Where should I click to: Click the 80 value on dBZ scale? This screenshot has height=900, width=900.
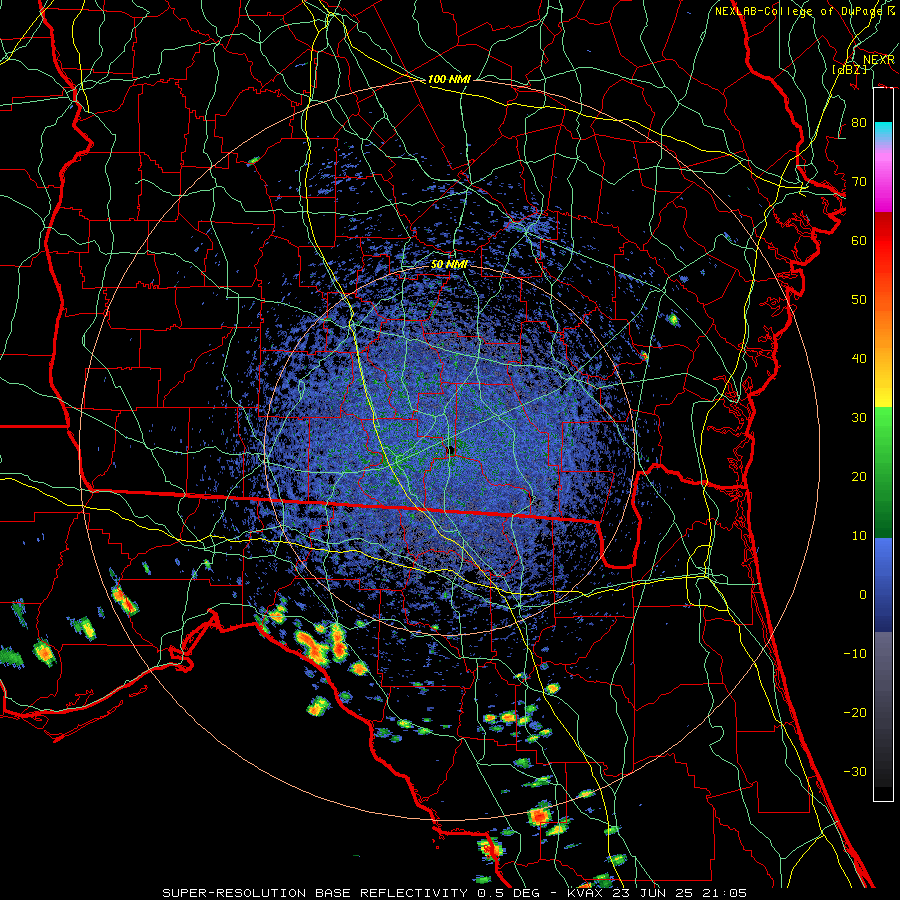tap(859, 123)
